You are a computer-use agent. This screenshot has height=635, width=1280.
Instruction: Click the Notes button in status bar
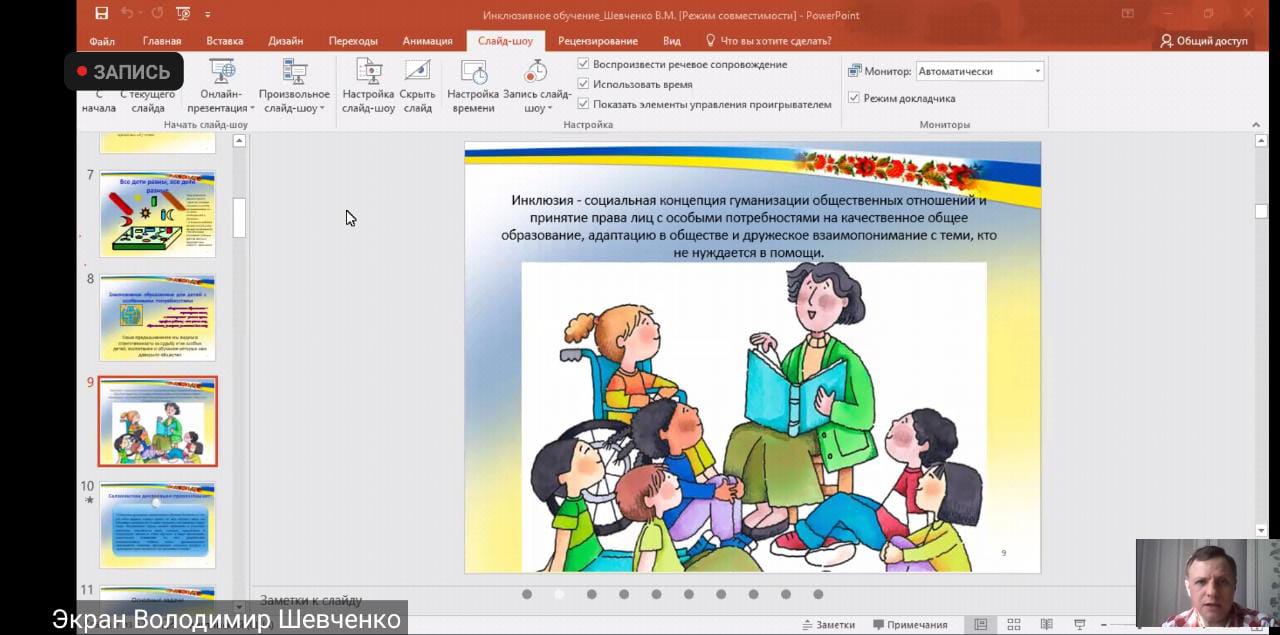pyautogui.click(x=828, y=625)
